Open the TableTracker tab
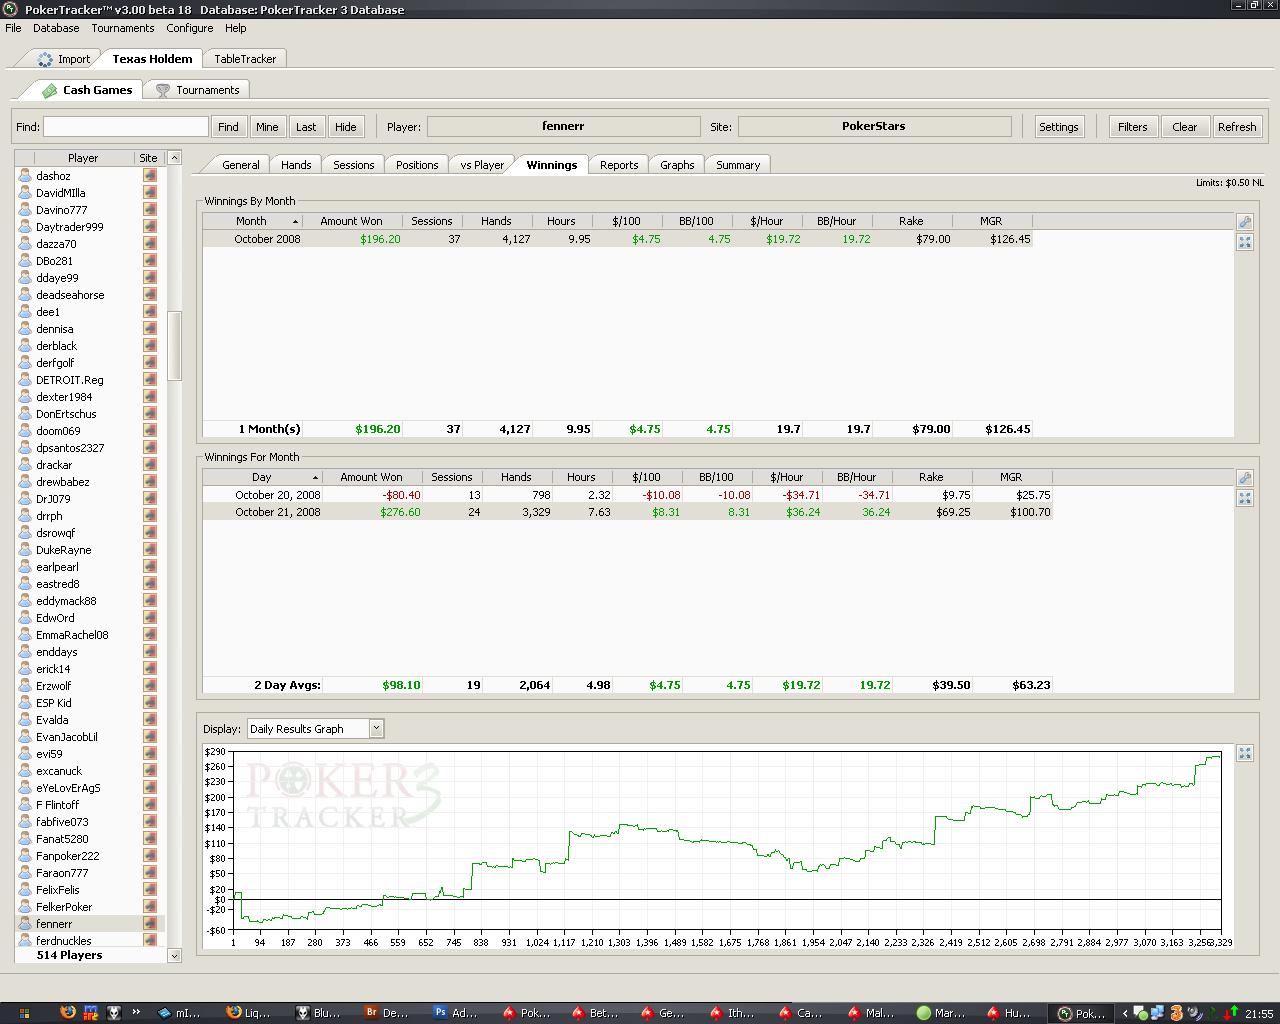 click(x=245, y=59)
